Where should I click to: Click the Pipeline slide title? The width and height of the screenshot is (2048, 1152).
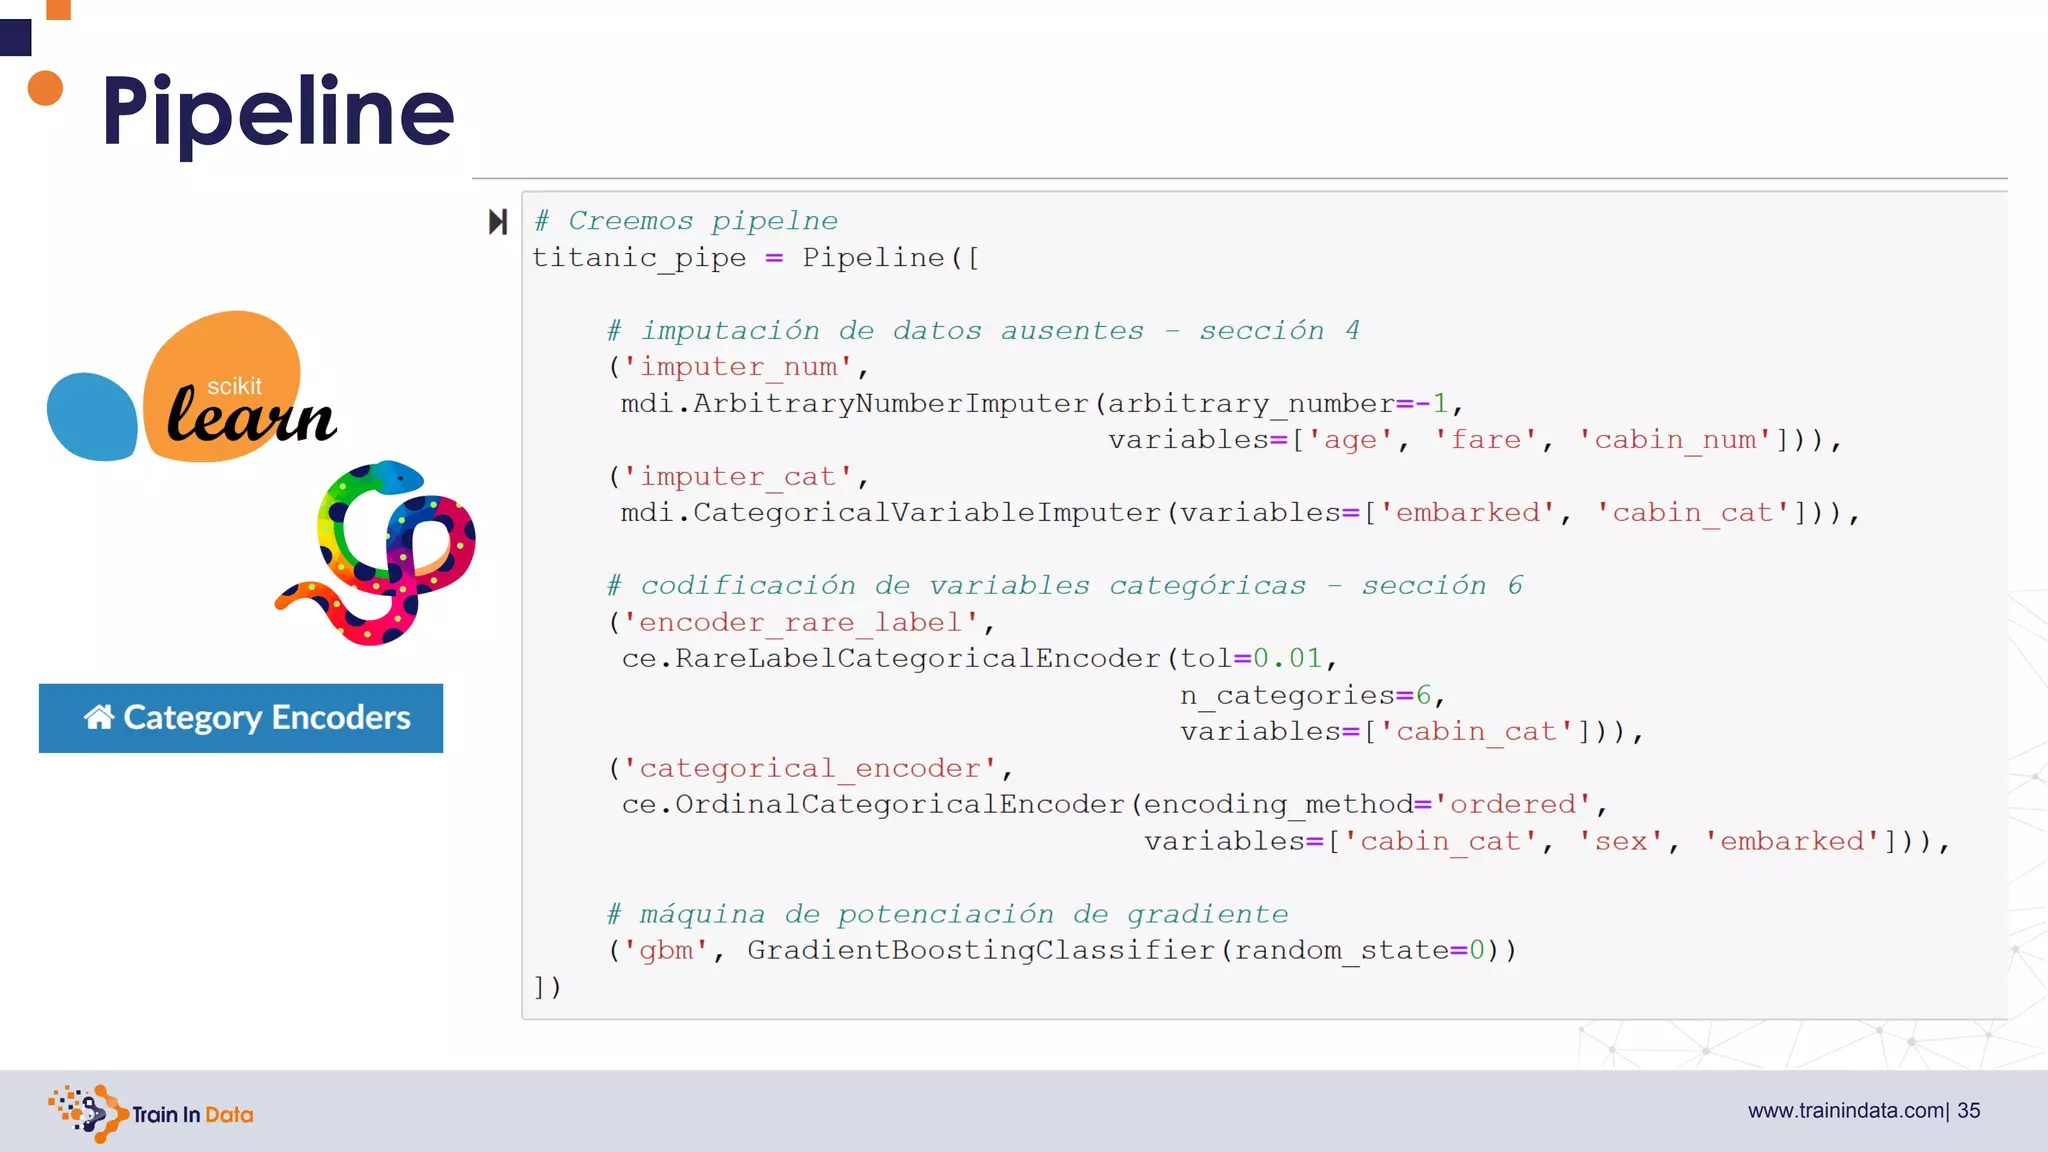(x=278, y=111)
